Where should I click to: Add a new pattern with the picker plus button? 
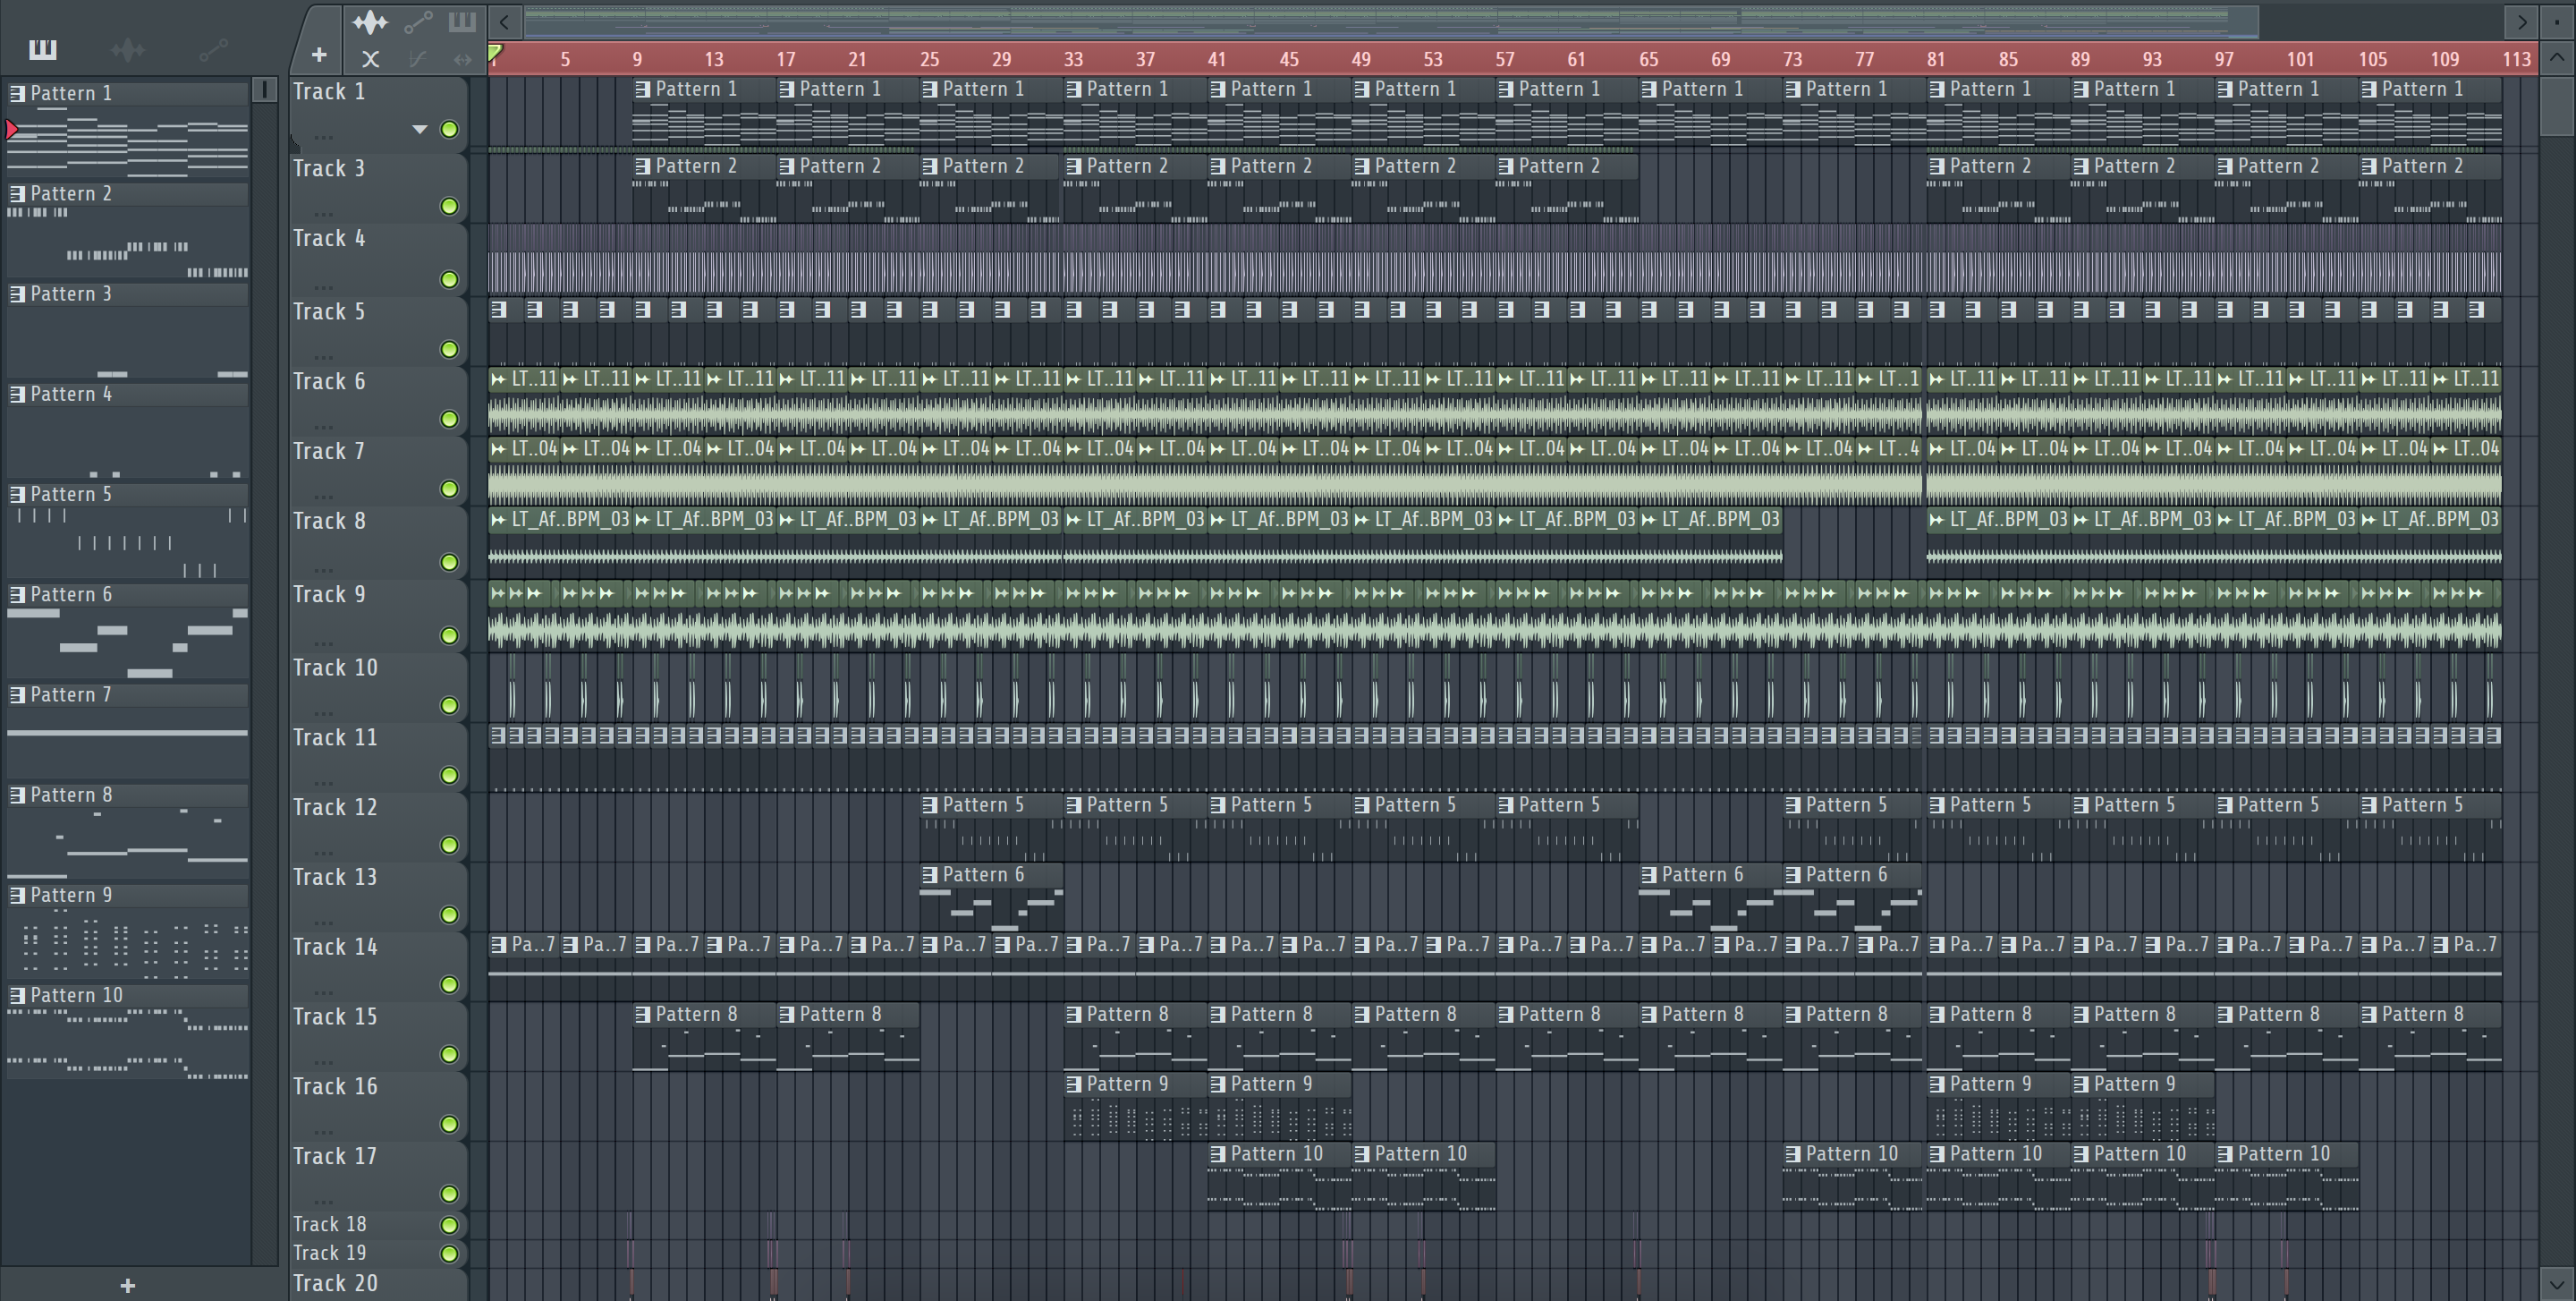click(x=127, y=1285)
